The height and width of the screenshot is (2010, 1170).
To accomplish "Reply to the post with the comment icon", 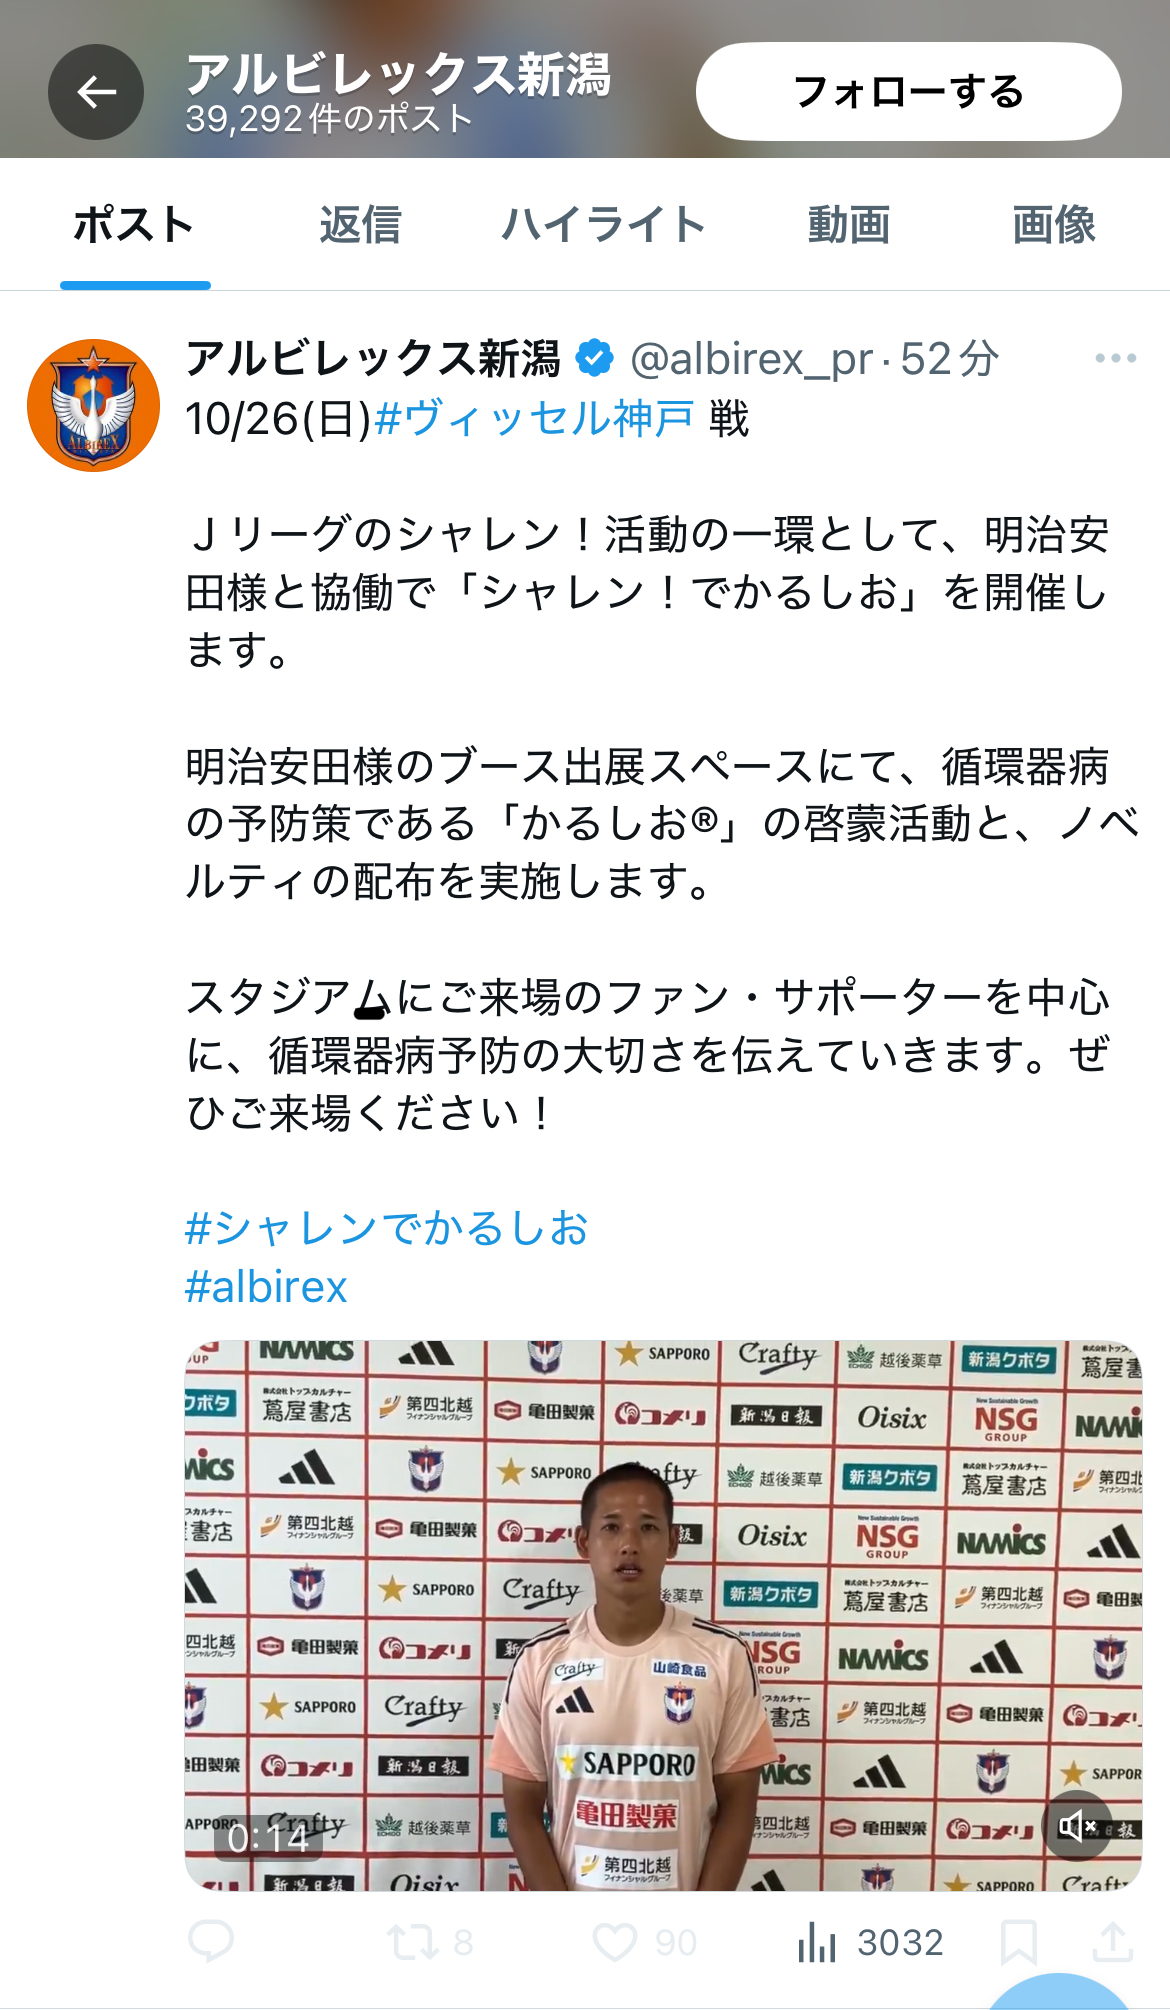I will pyautogui.click(x=211, y=1942).
